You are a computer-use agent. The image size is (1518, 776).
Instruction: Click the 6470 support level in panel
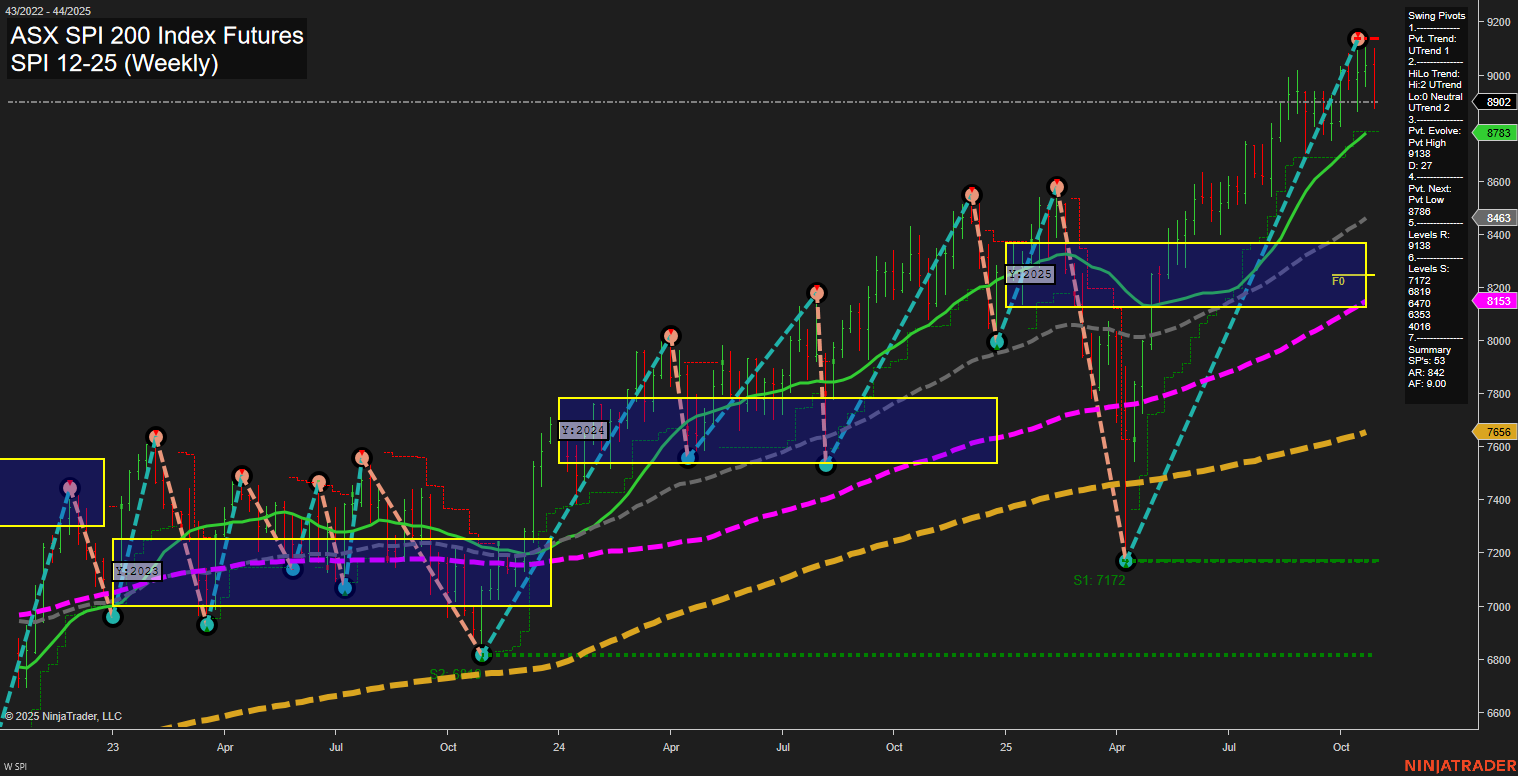click(1419, 303)
